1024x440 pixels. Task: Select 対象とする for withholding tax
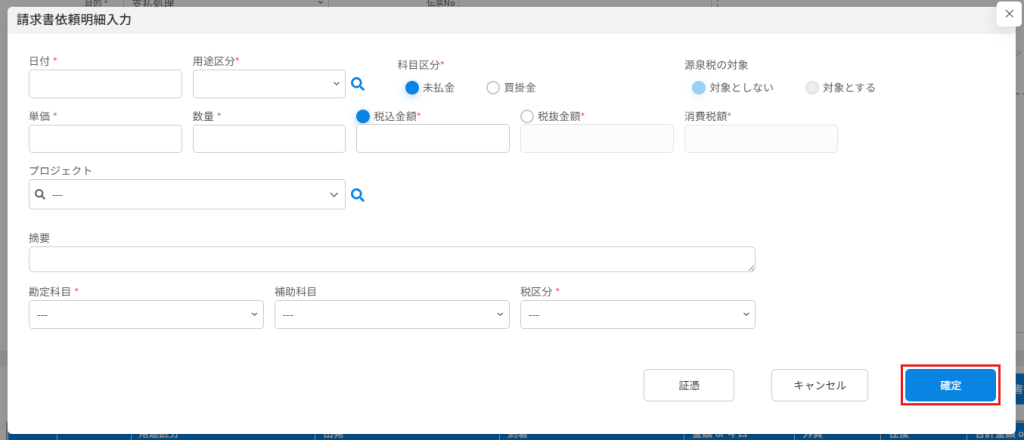point(812,88)
